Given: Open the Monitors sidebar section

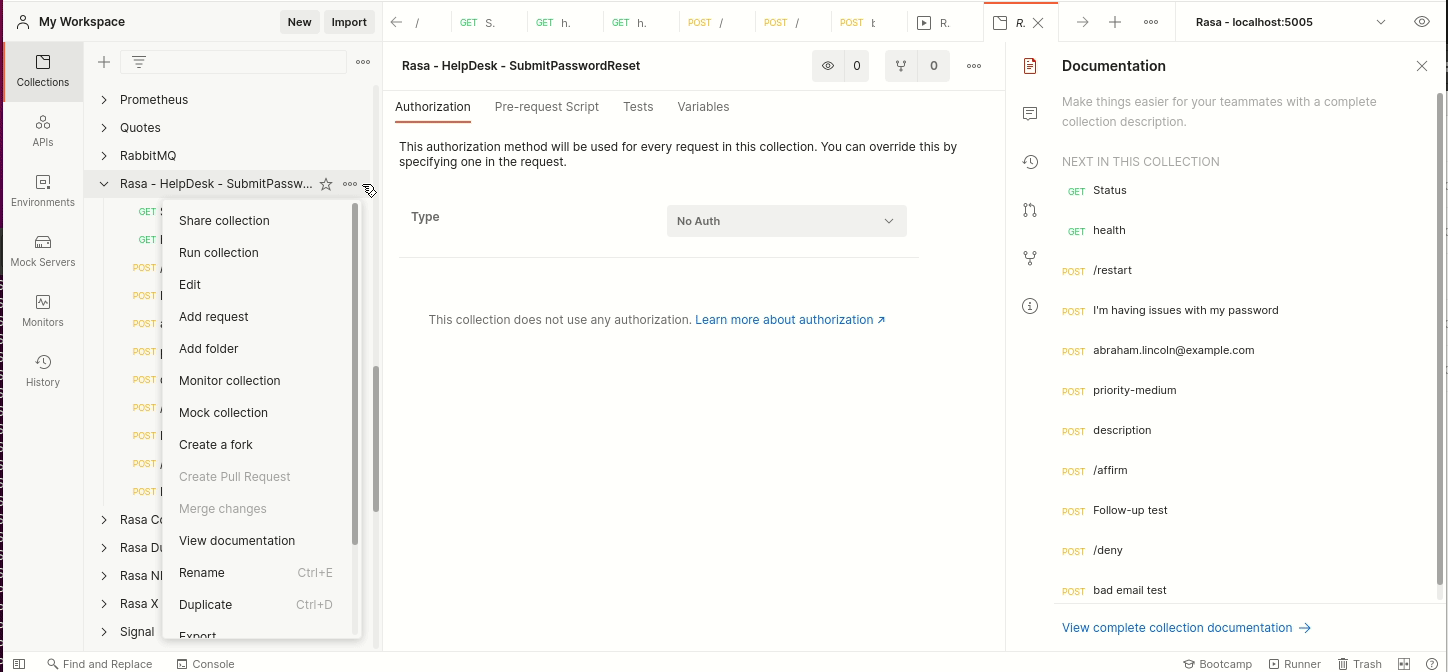Looking at the screenshot, I should (x=42, y=310).
